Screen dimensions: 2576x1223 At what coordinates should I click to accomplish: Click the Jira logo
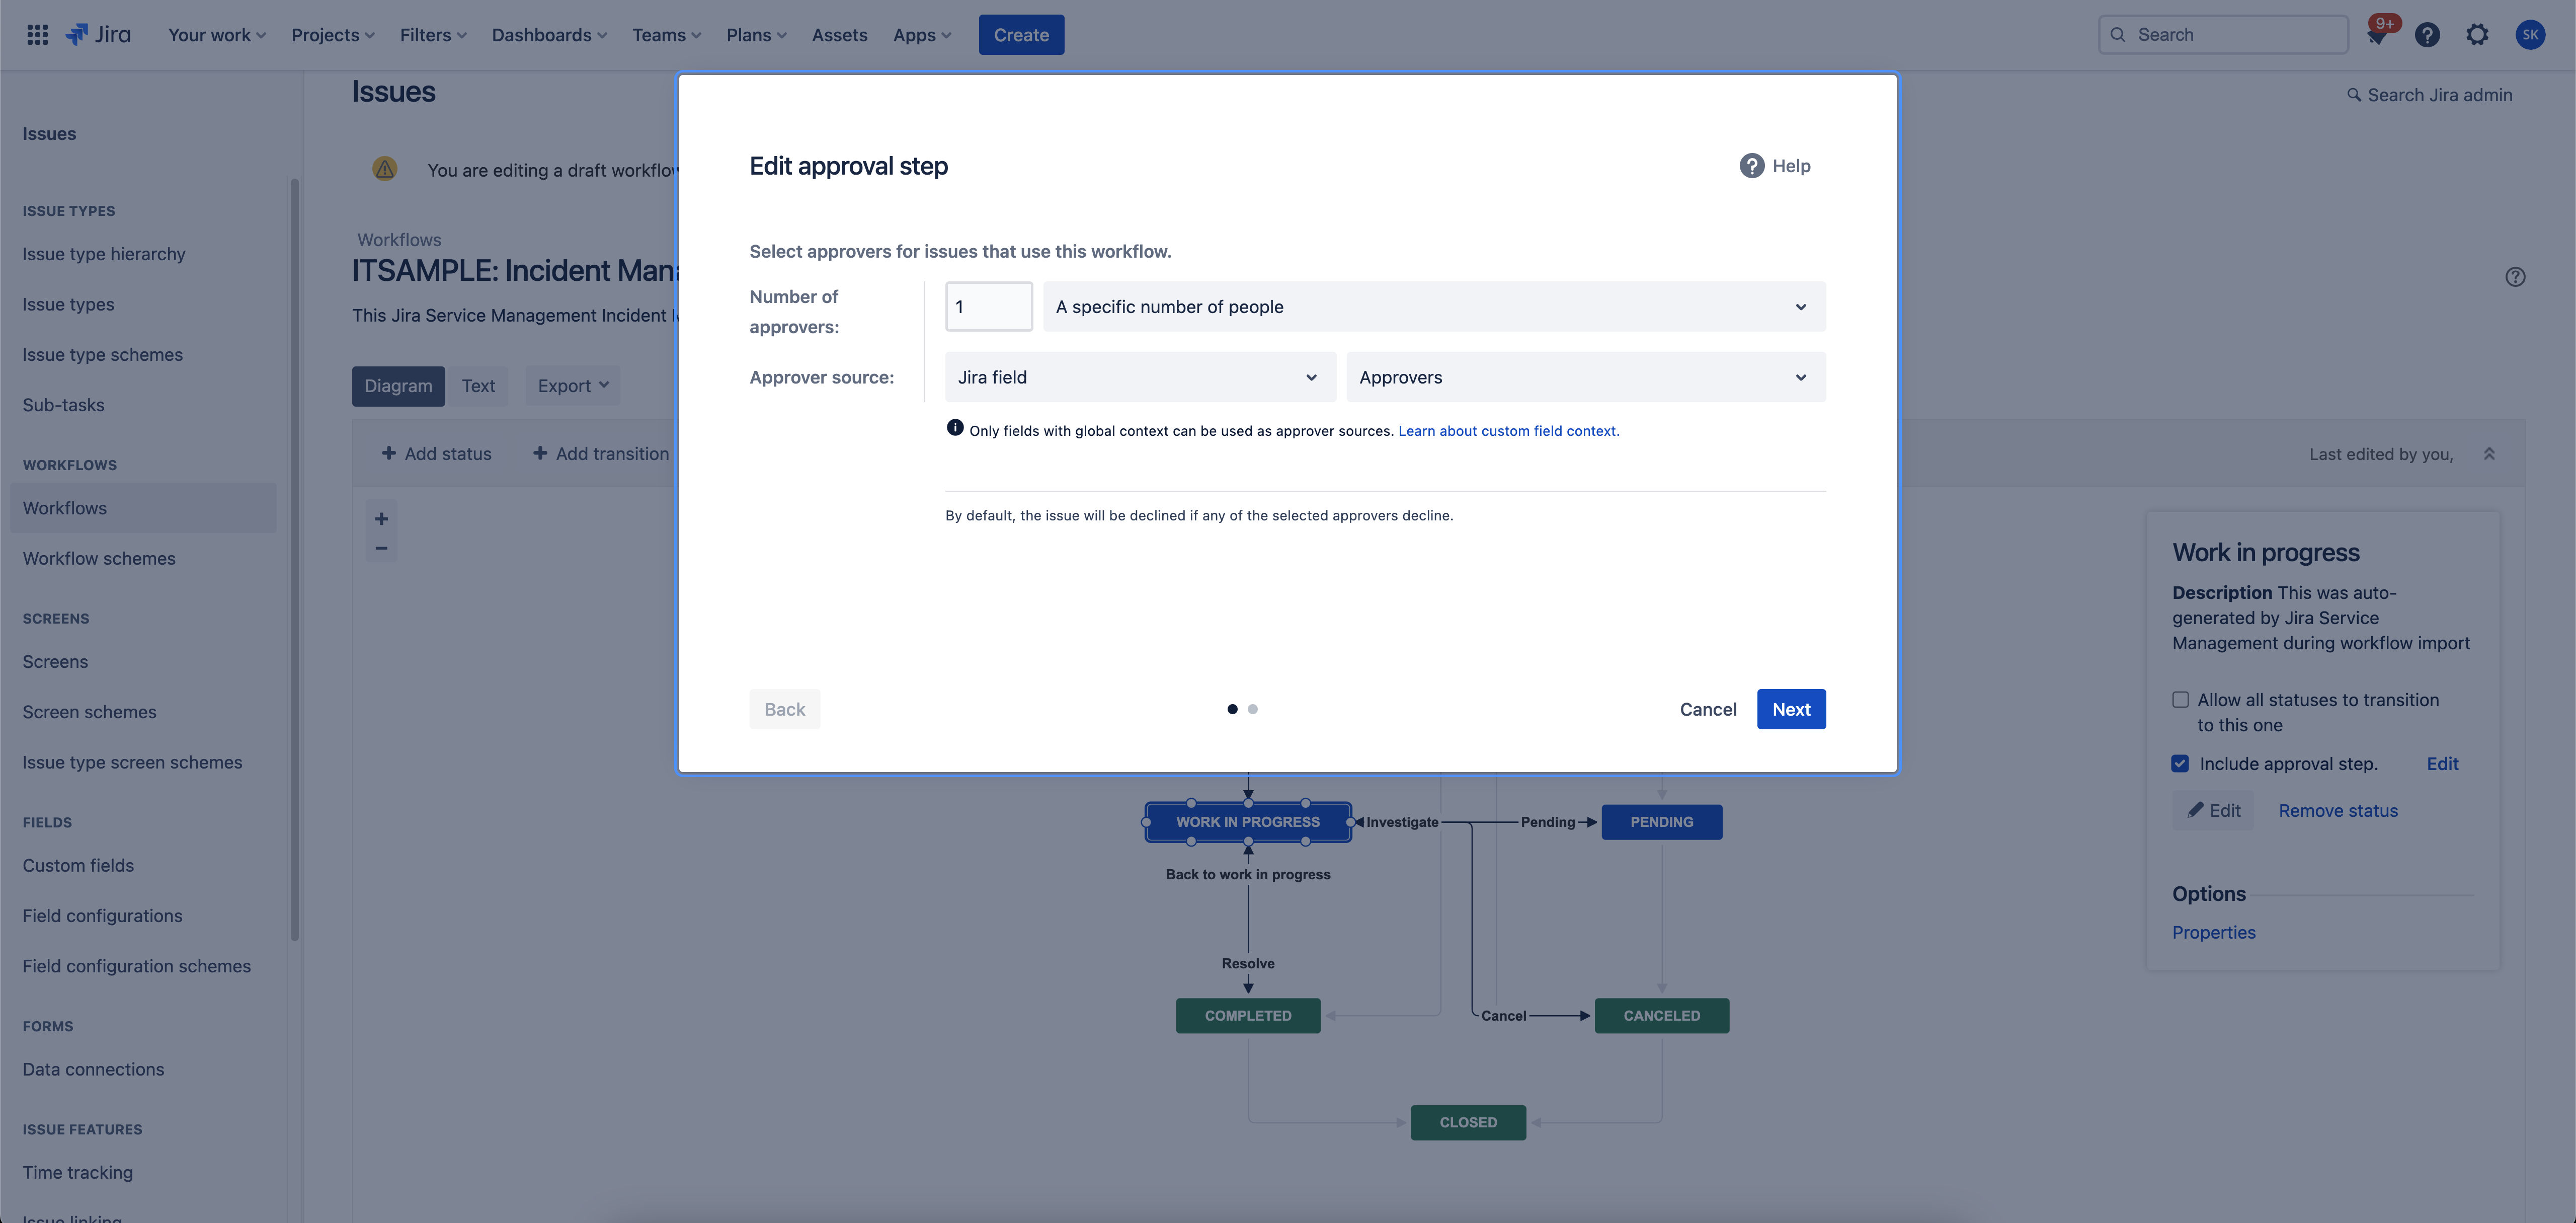coord(99,35)
